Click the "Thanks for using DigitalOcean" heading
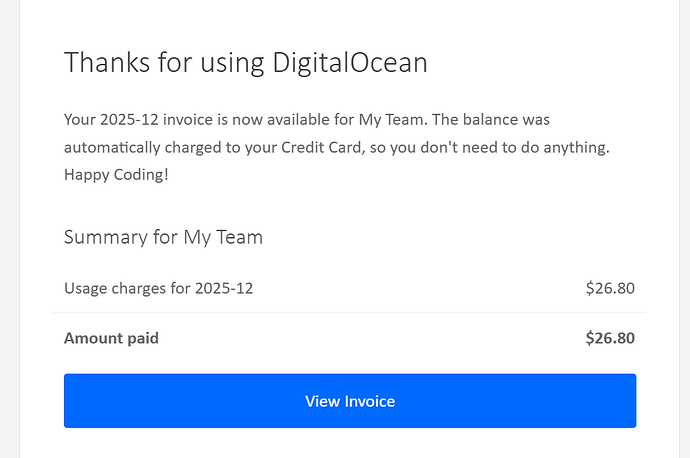Screen dimensions: 690x458 click(x=245, y=62)
